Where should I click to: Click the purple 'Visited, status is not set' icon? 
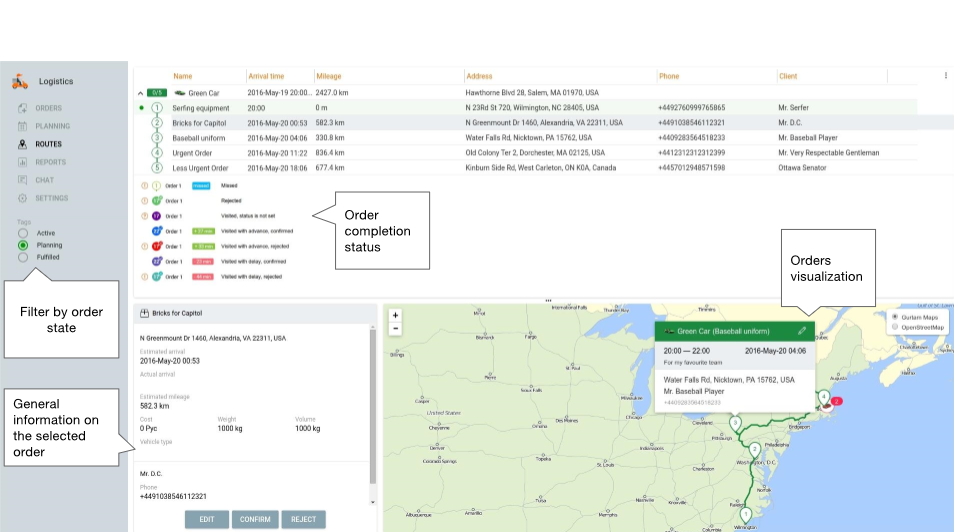156,216
